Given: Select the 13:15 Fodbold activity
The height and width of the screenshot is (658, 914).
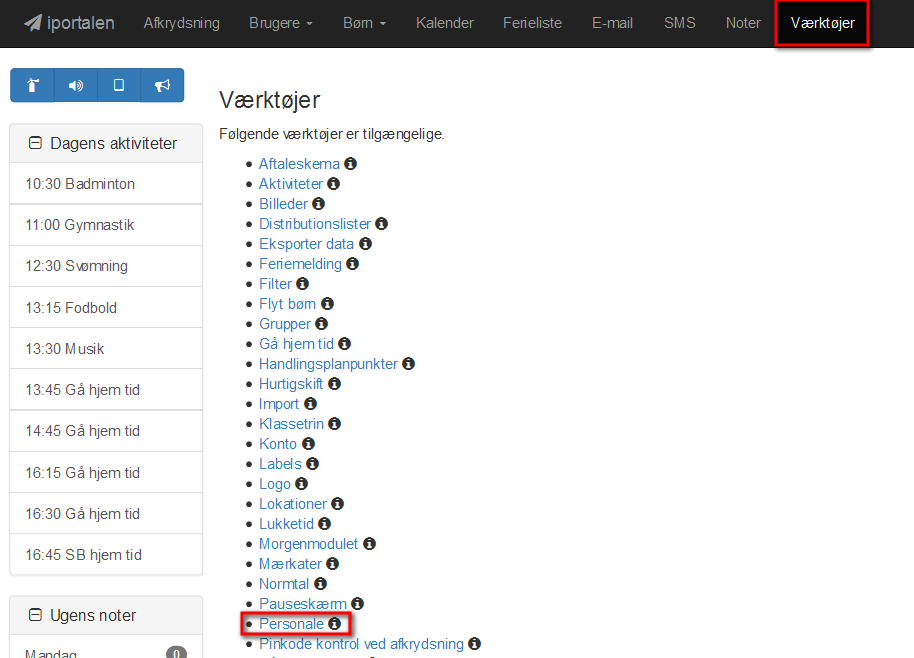Looking at the screenshot, I should 106,307.
